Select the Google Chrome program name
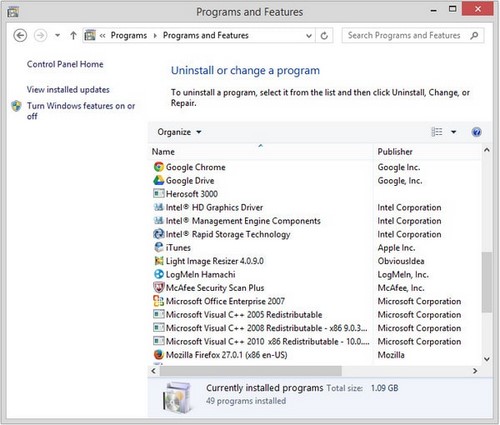Image resolution: width=500 pixels, height=425 pixels. 196,167
